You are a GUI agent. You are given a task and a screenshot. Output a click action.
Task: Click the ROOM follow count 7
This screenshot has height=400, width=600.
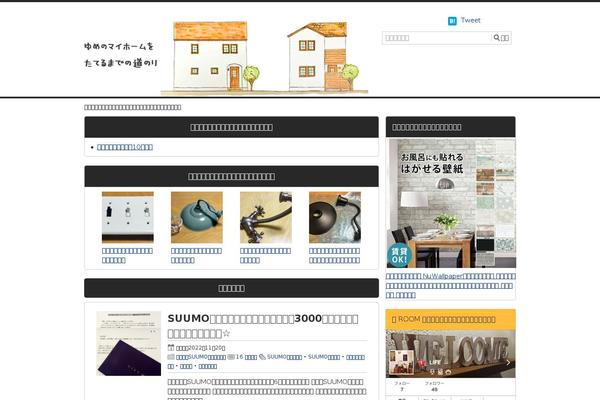click(x=402, y=387)
